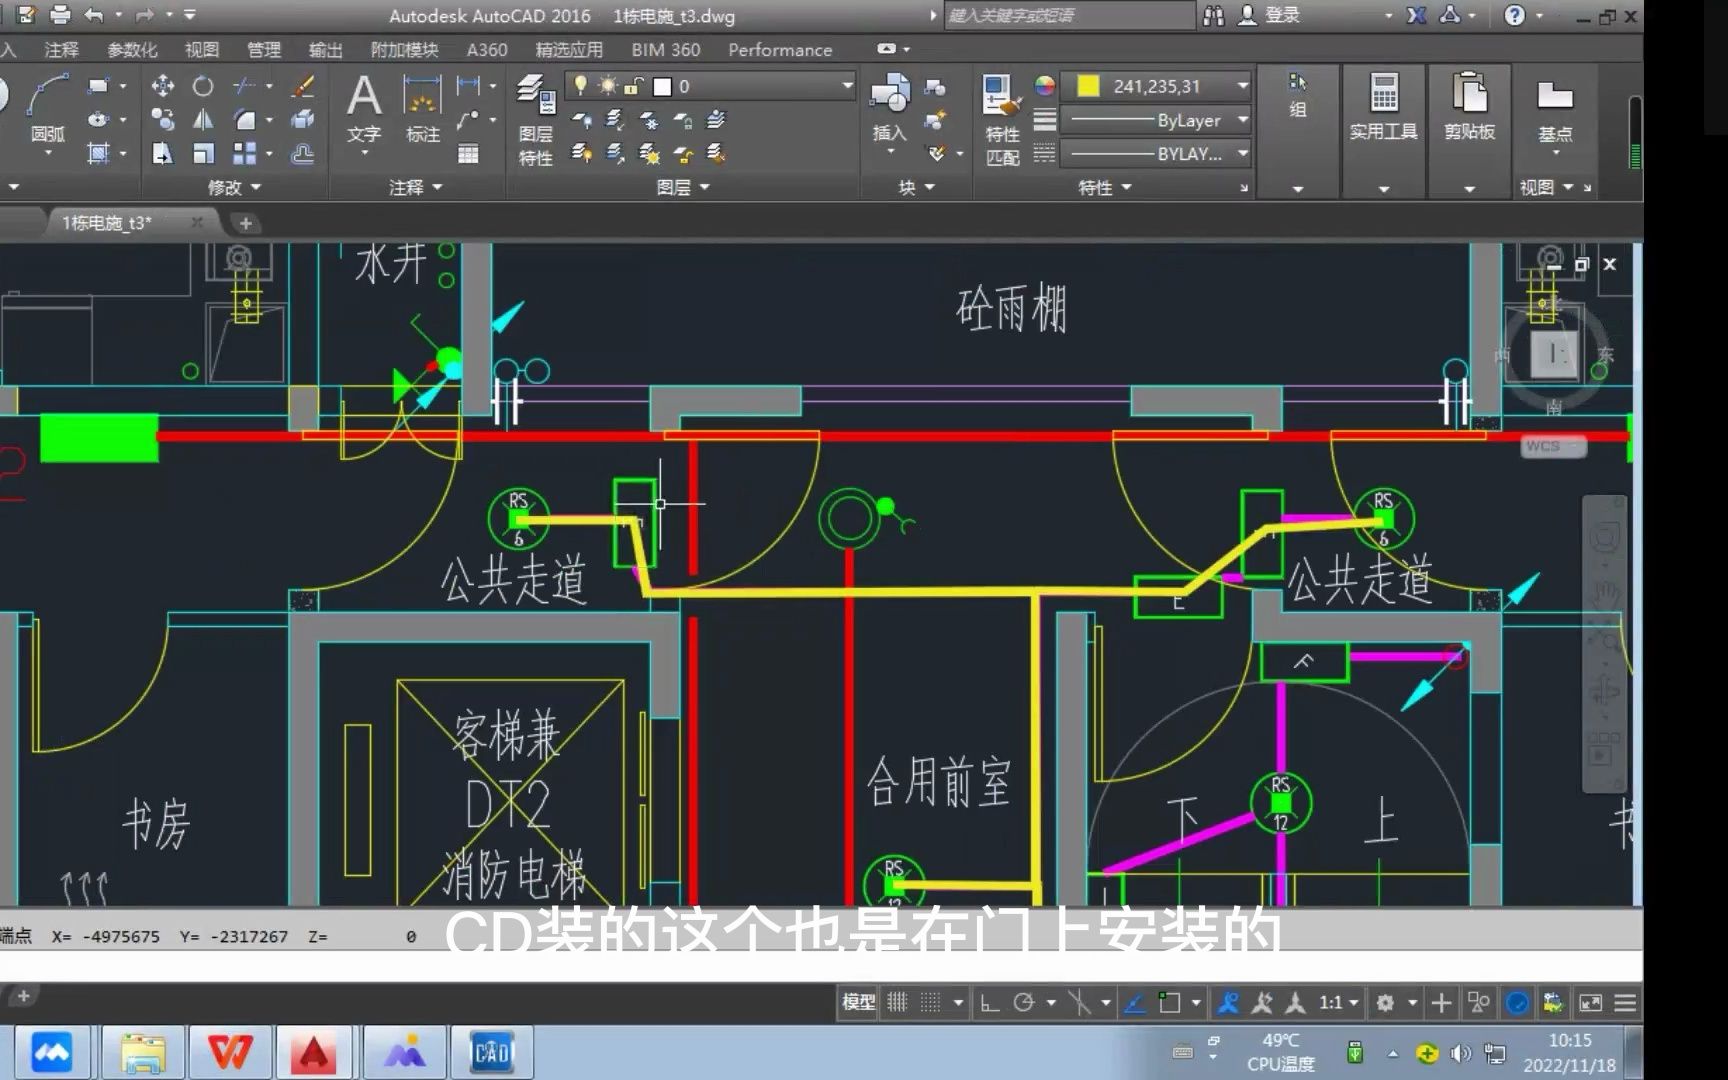
Task: Select the Move tool in 修改 panel
Action: (x=163, y=86)
